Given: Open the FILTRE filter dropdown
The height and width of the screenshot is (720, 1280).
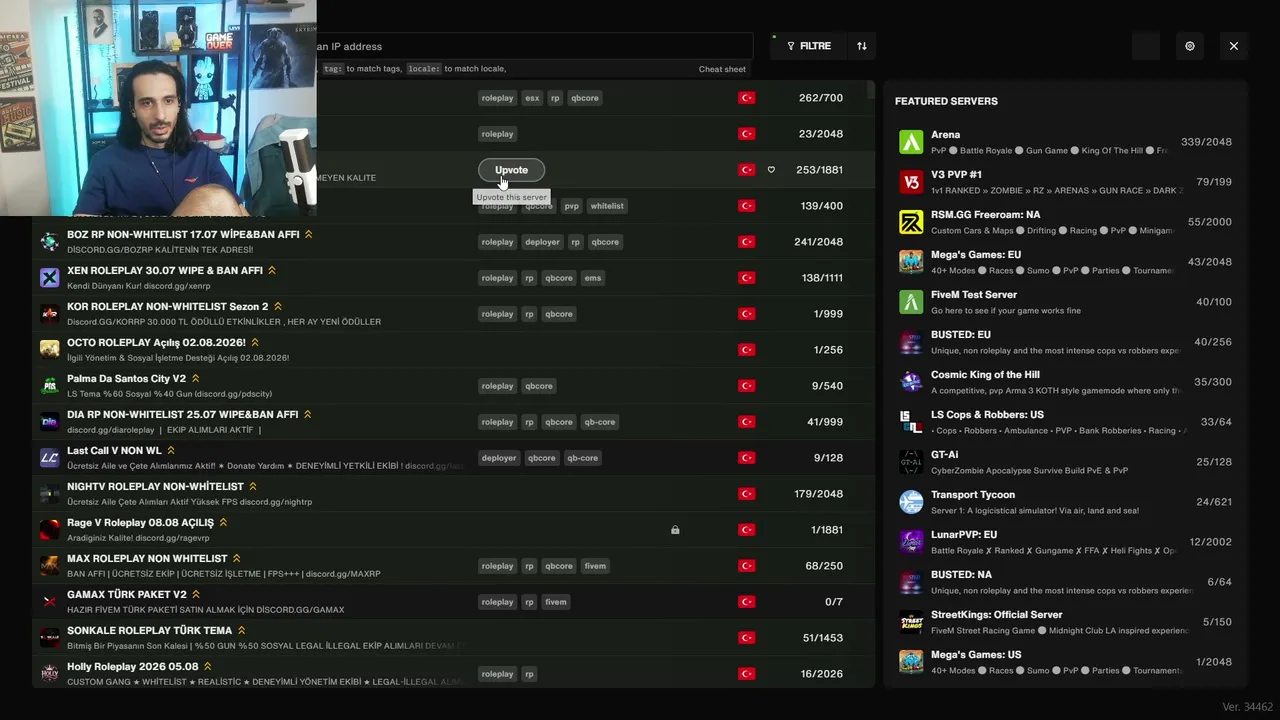Looking at the screenshot, I should [x=809, y=46].
